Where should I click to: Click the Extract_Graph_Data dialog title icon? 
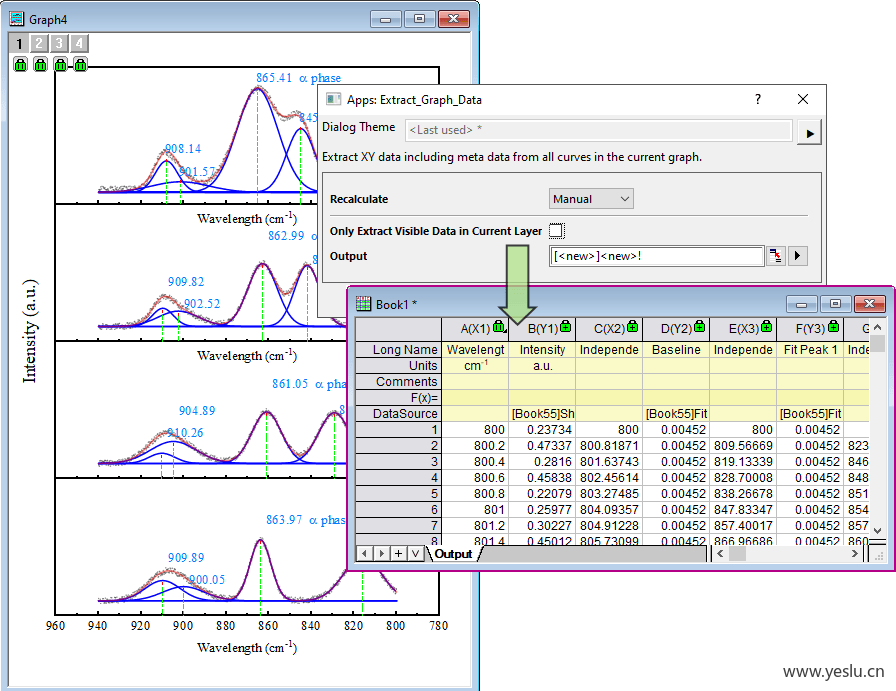[333, 99]
